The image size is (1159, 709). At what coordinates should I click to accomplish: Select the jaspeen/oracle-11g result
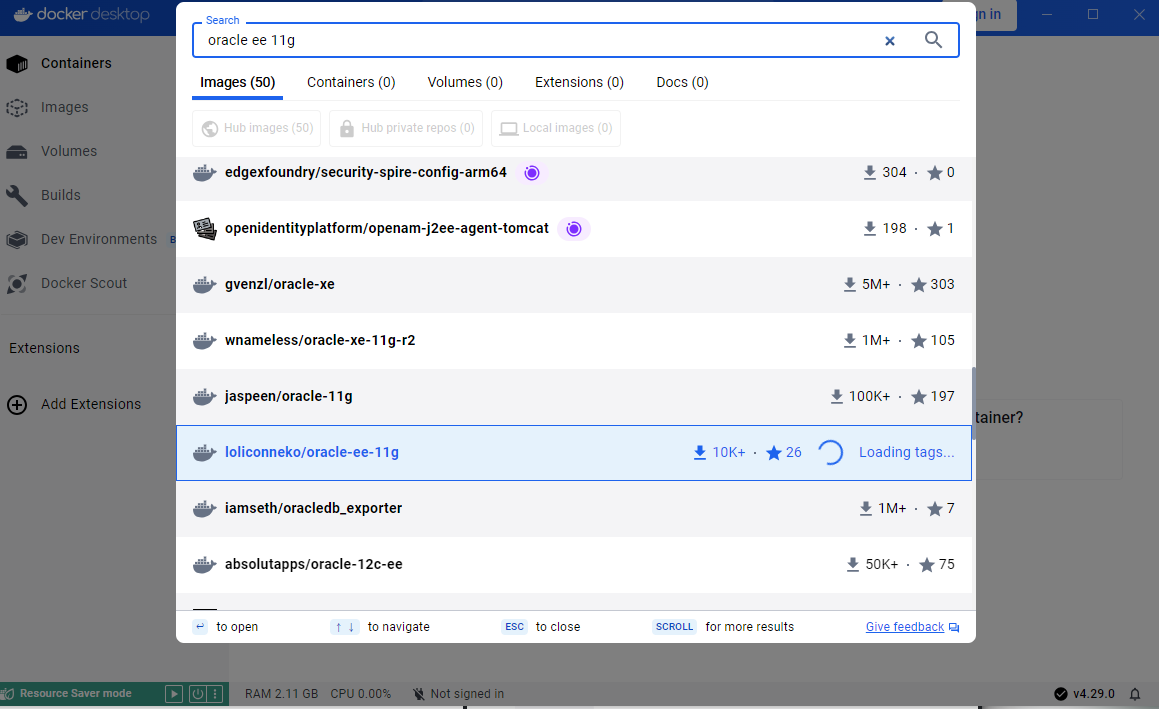point(574,397)
